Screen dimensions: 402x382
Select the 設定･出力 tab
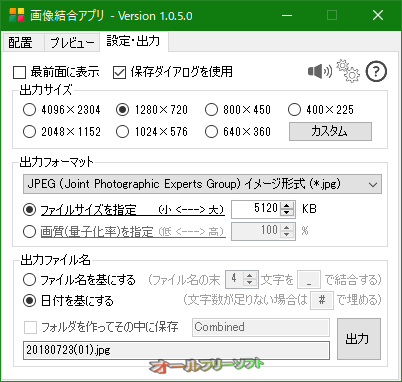(x=133, y=41)
